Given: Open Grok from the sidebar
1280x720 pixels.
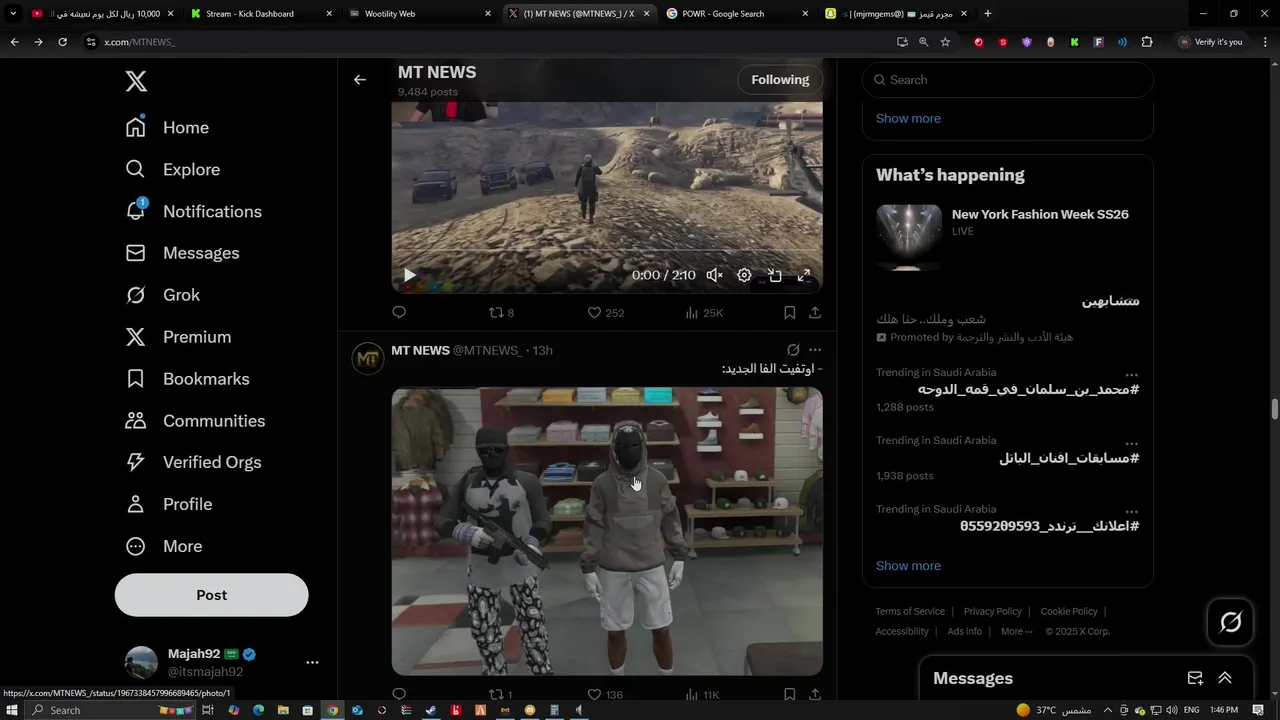Looking at the screenshot, I should (x=162, y=295).
